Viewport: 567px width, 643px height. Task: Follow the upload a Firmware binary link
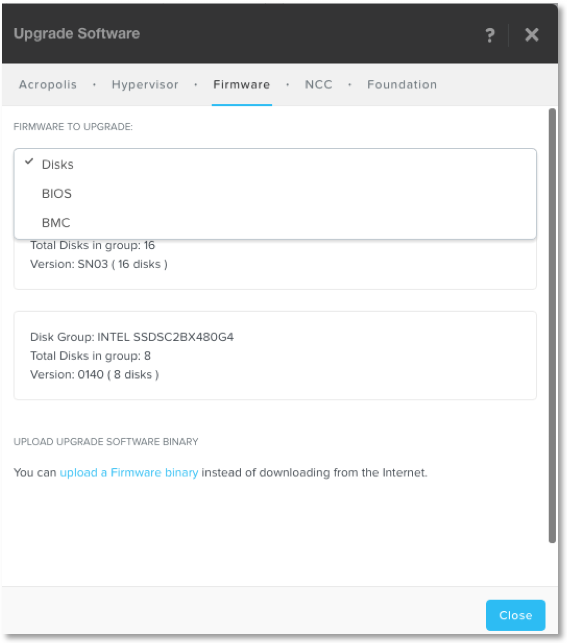(x=129, y=472)
